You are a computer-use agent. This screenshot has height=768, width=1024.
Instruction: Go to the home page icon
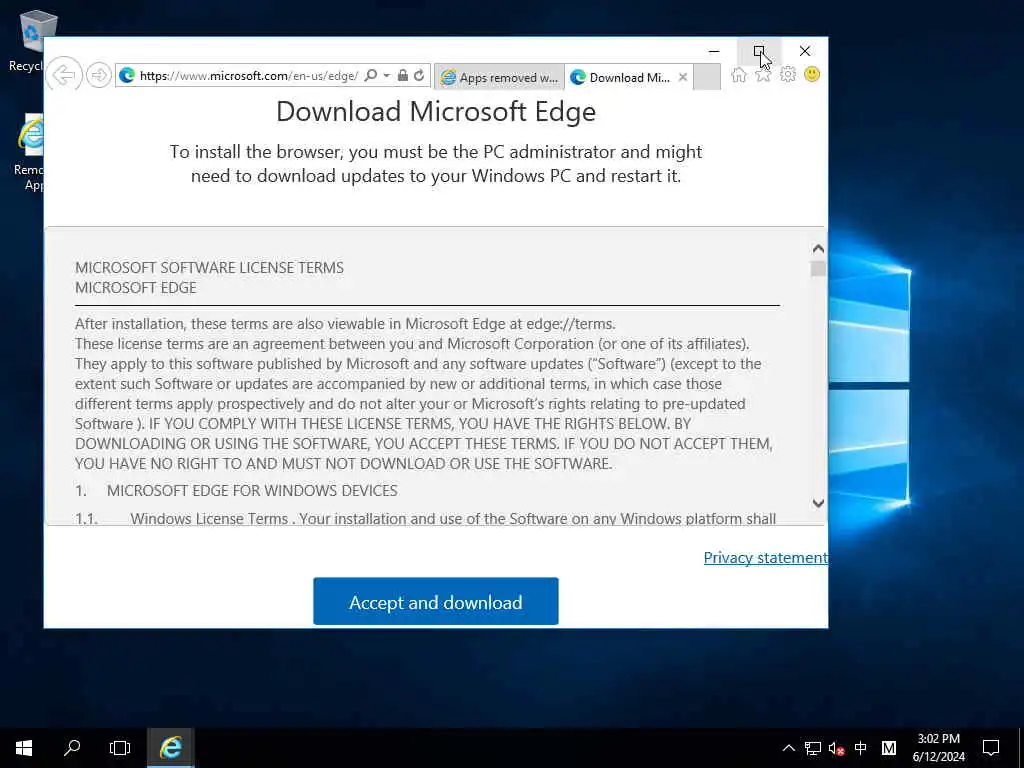click(739, 74)
